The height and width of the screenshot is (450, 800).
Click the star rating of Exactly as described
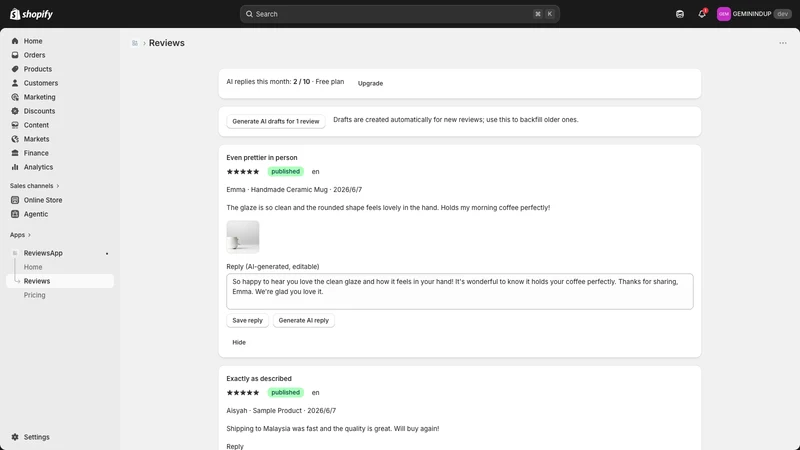coord(243,393)
